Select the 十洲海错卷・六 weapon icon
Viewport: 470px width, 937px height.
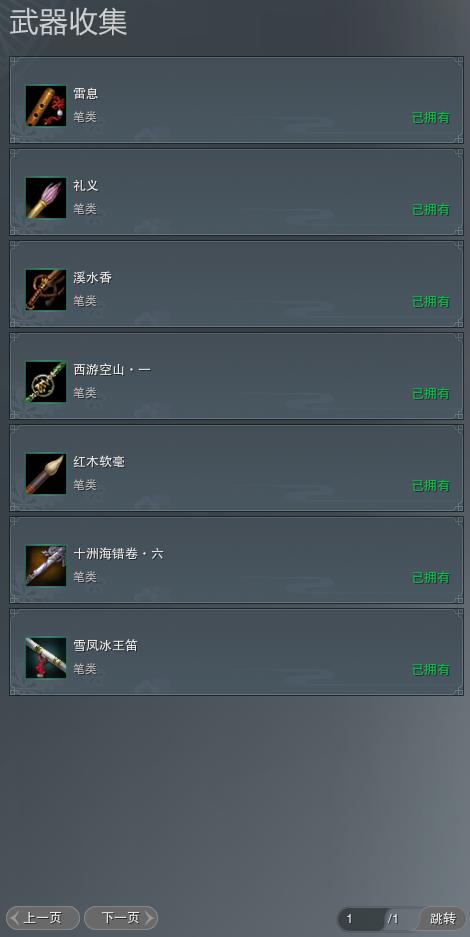tap(46, 566)
